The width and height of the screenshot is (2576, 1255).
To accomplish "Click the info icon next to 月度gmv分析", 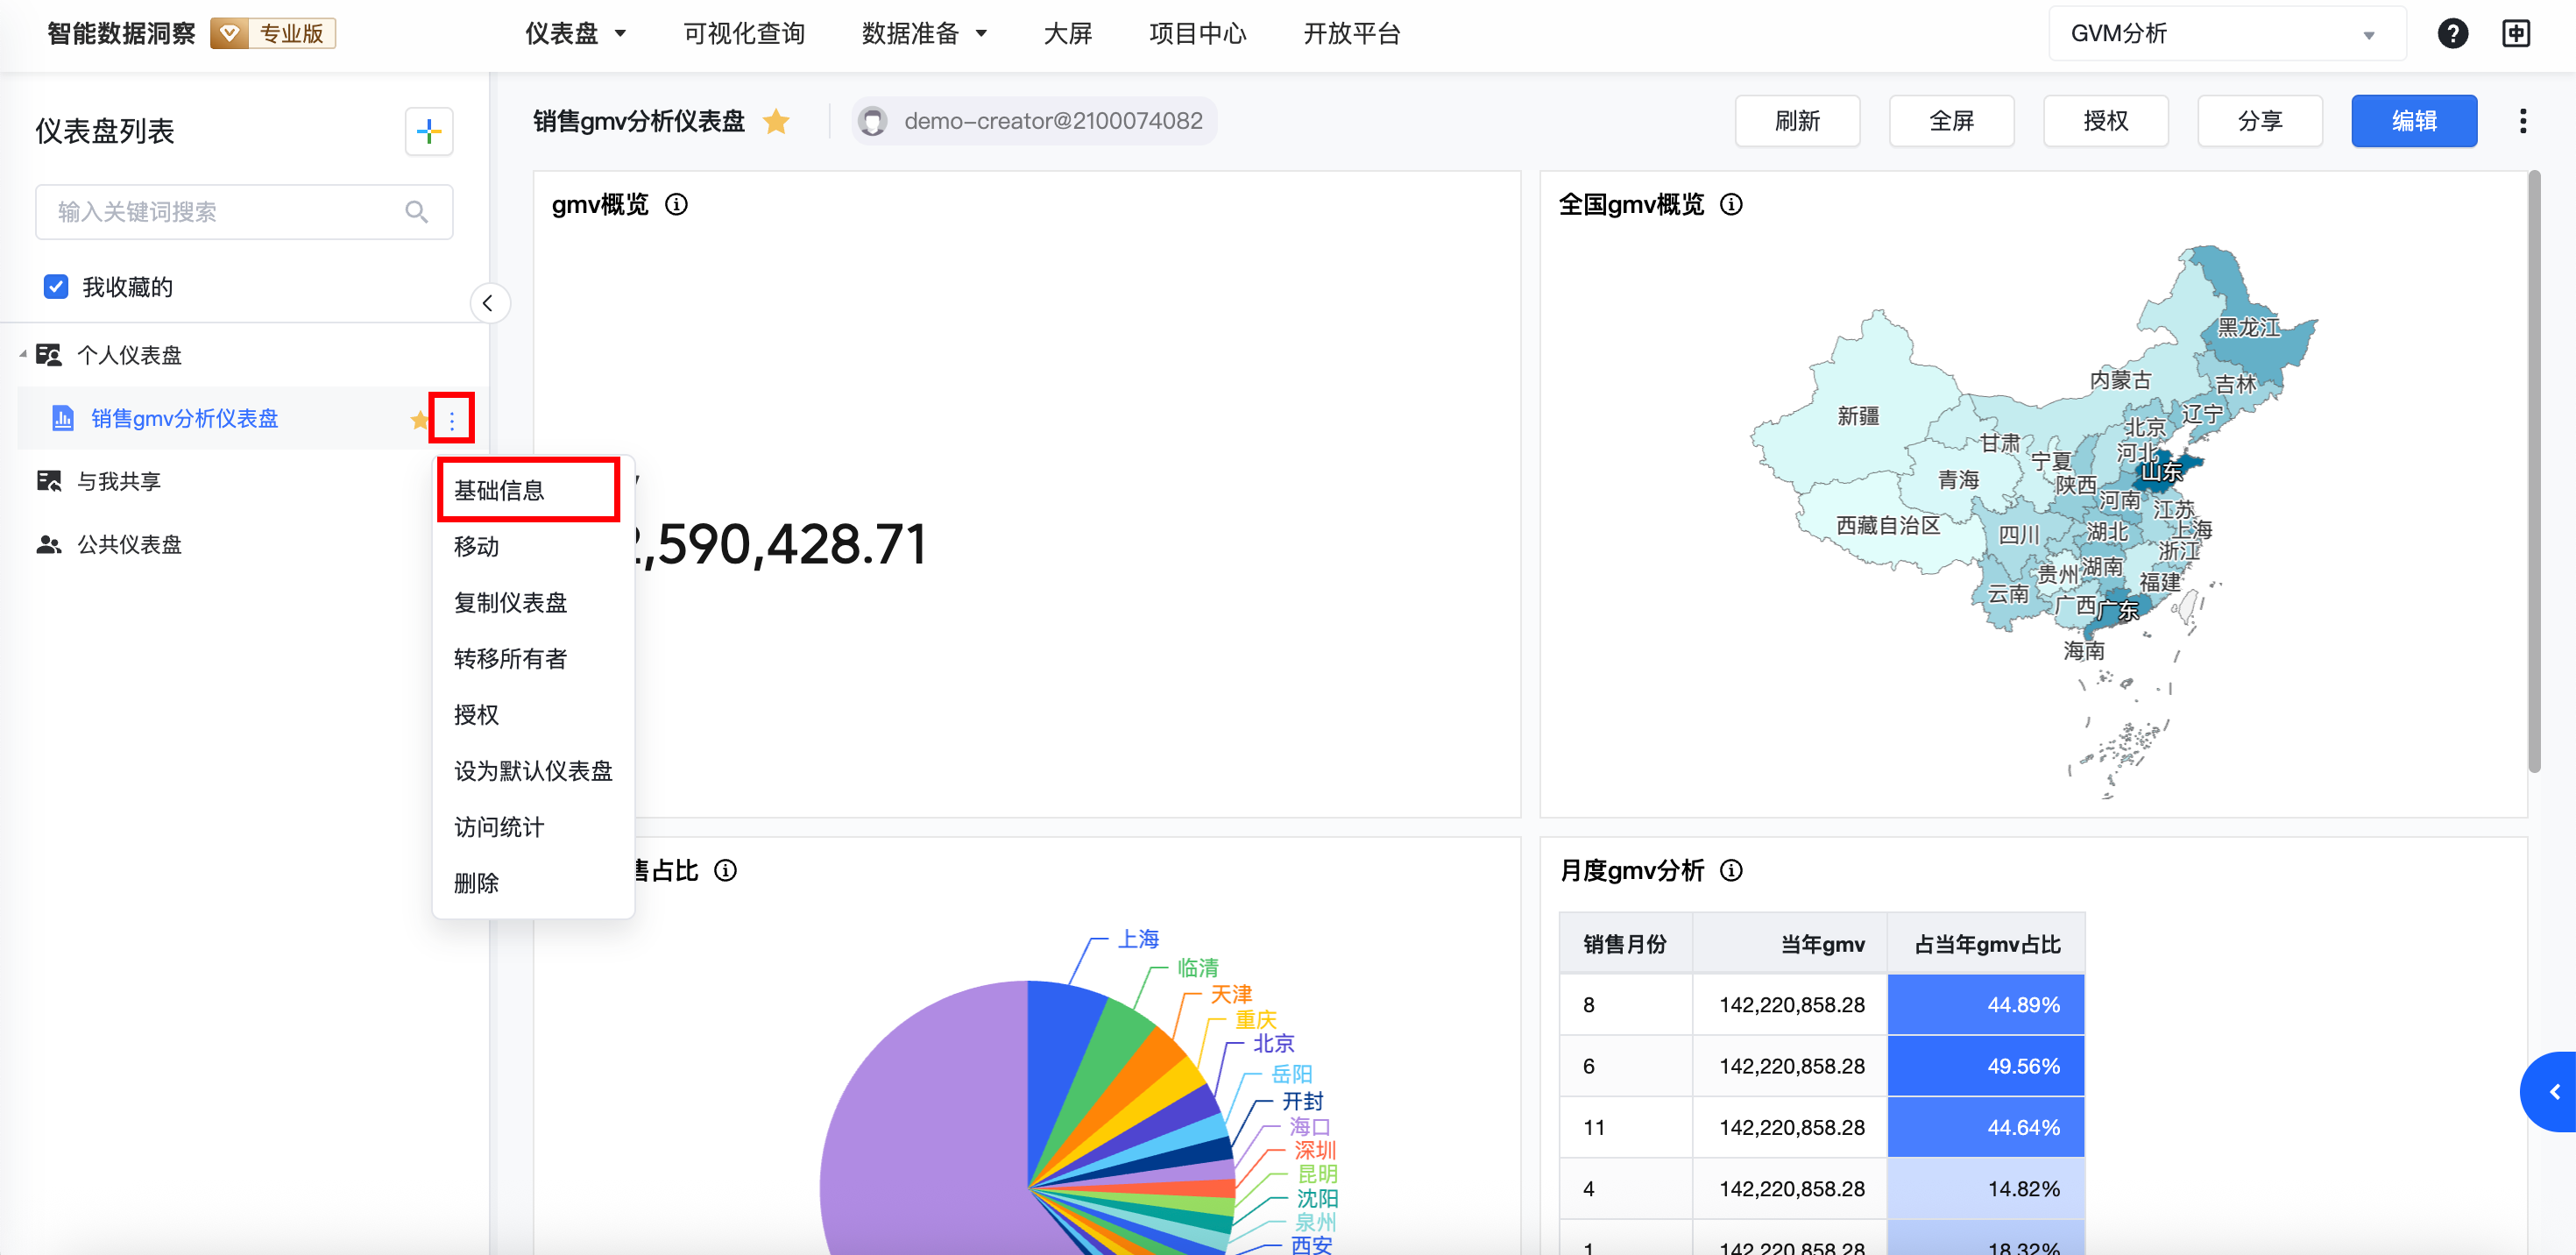I will [1731, 871].
